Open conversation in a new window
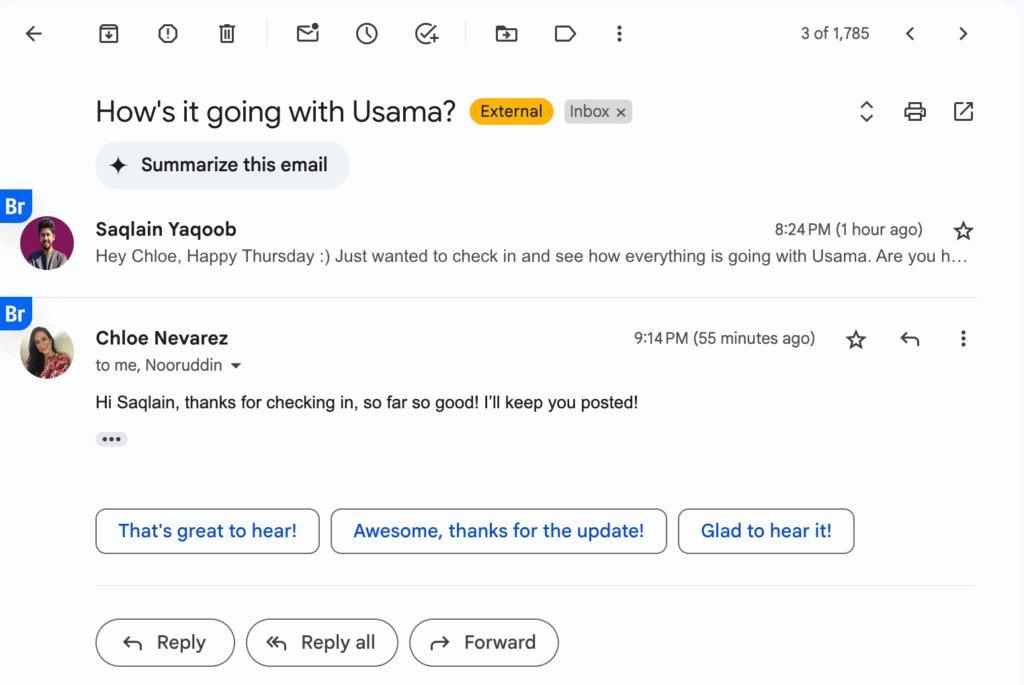1024x685 pixels. tap(963, 112)
